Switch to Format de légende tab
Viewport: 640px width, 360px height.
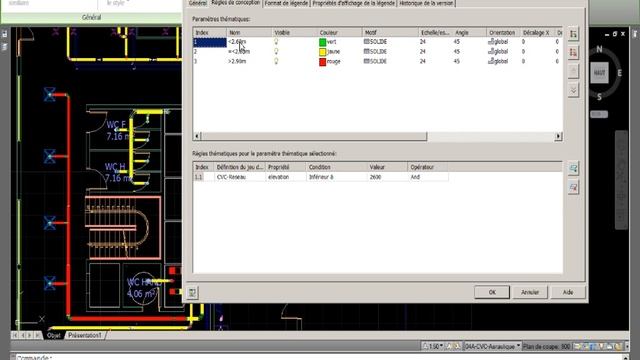(286, 3)
